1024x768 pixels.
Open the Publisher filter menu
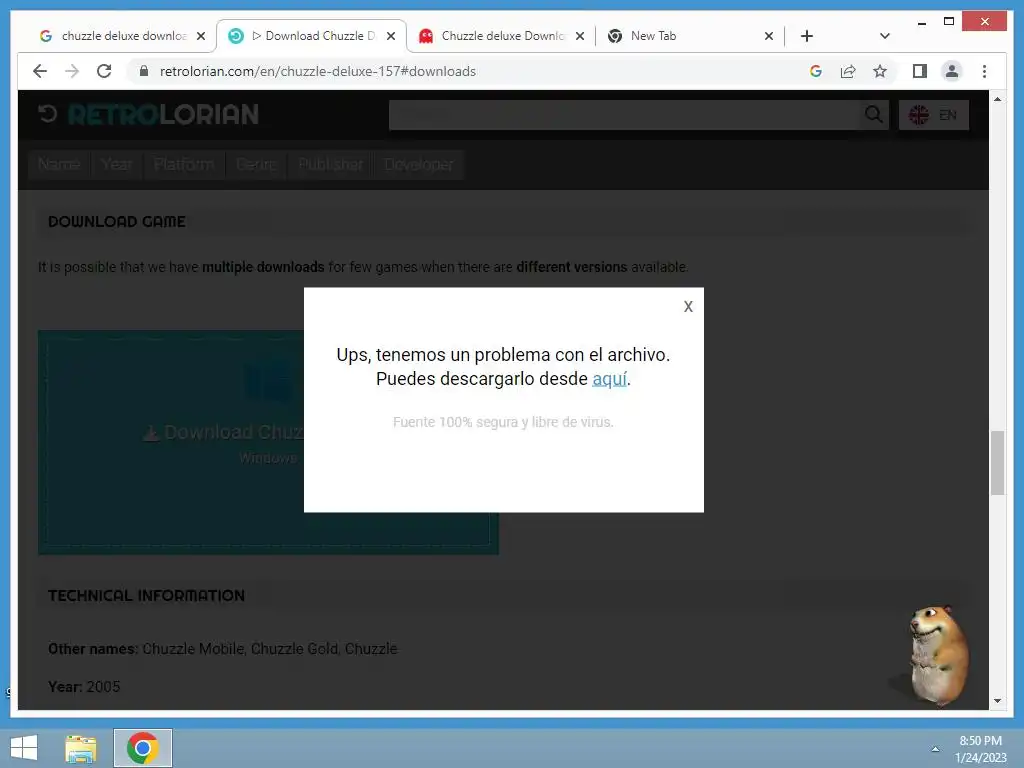pos(330,165)
